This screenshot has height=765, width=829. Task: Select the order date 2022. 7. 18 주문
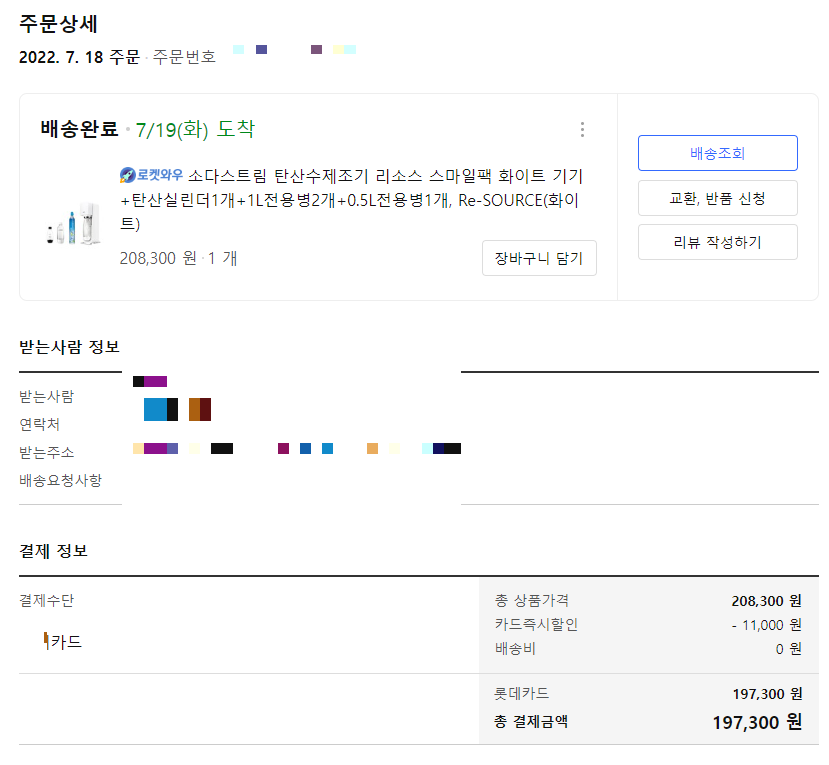point(79,57)
